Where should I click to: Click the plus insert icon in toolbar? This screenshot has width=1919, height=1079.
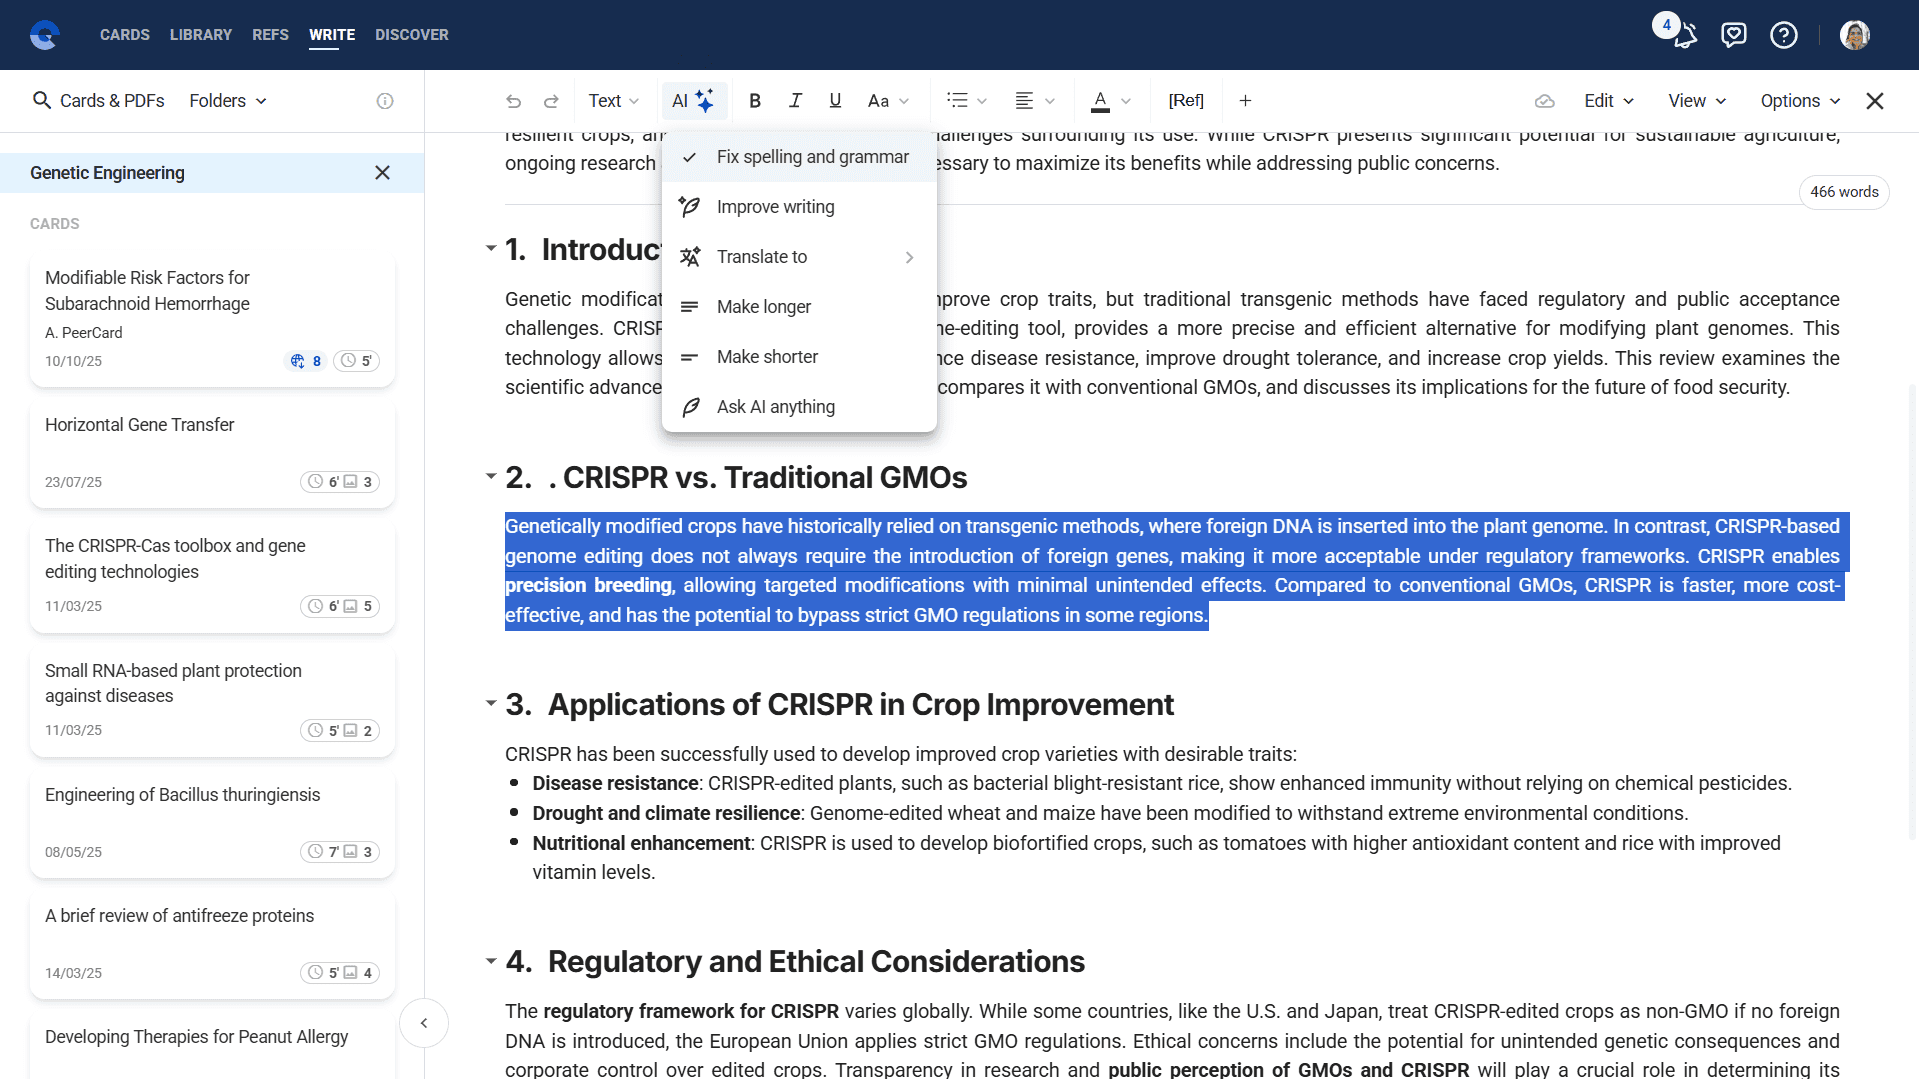(x=1245, y=101)
